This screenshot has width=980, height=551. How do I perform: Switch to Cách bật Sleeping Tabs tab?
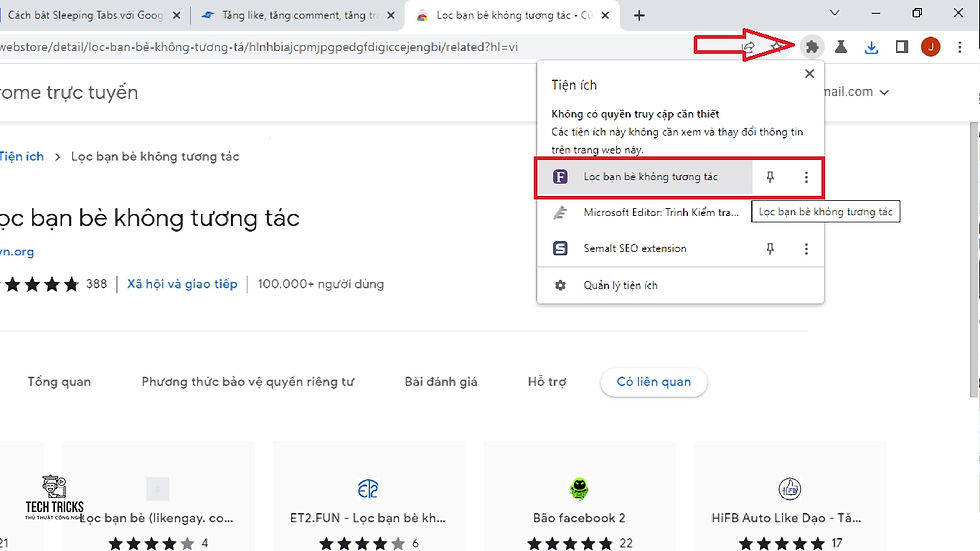[x=84, y=15]
